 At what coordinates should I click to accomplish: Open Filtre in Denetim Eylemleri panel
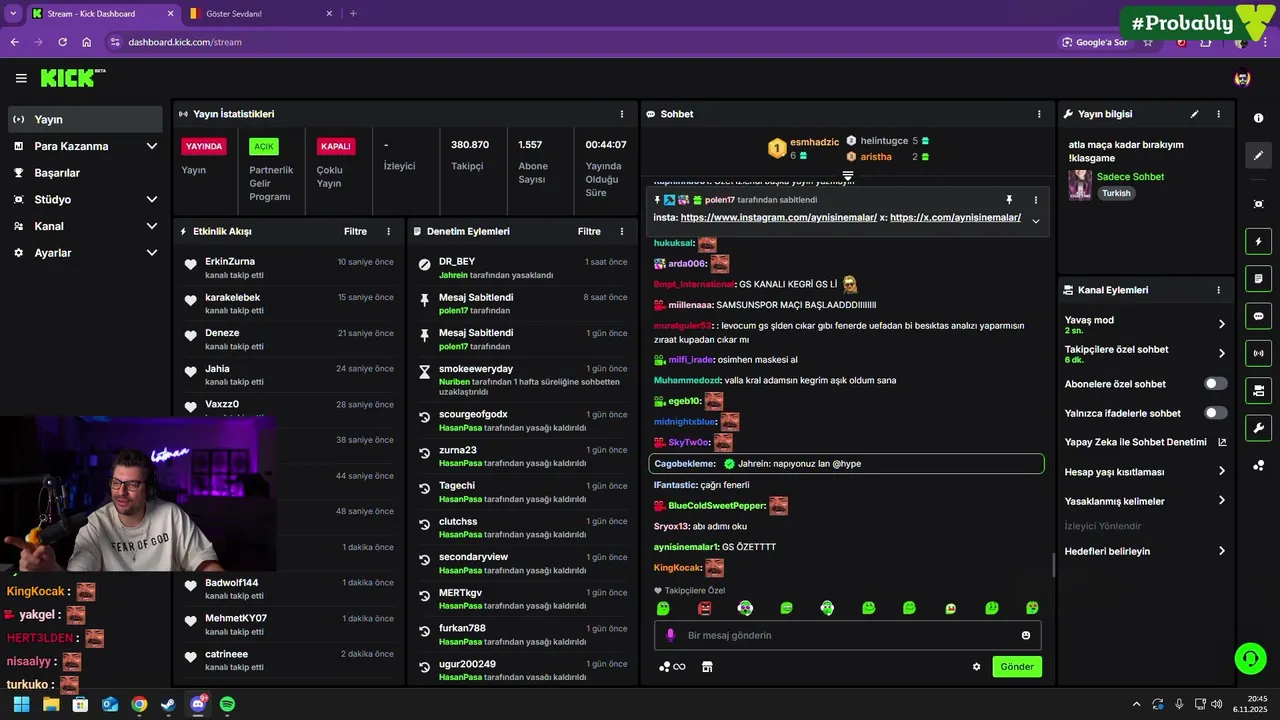(589, 231)
